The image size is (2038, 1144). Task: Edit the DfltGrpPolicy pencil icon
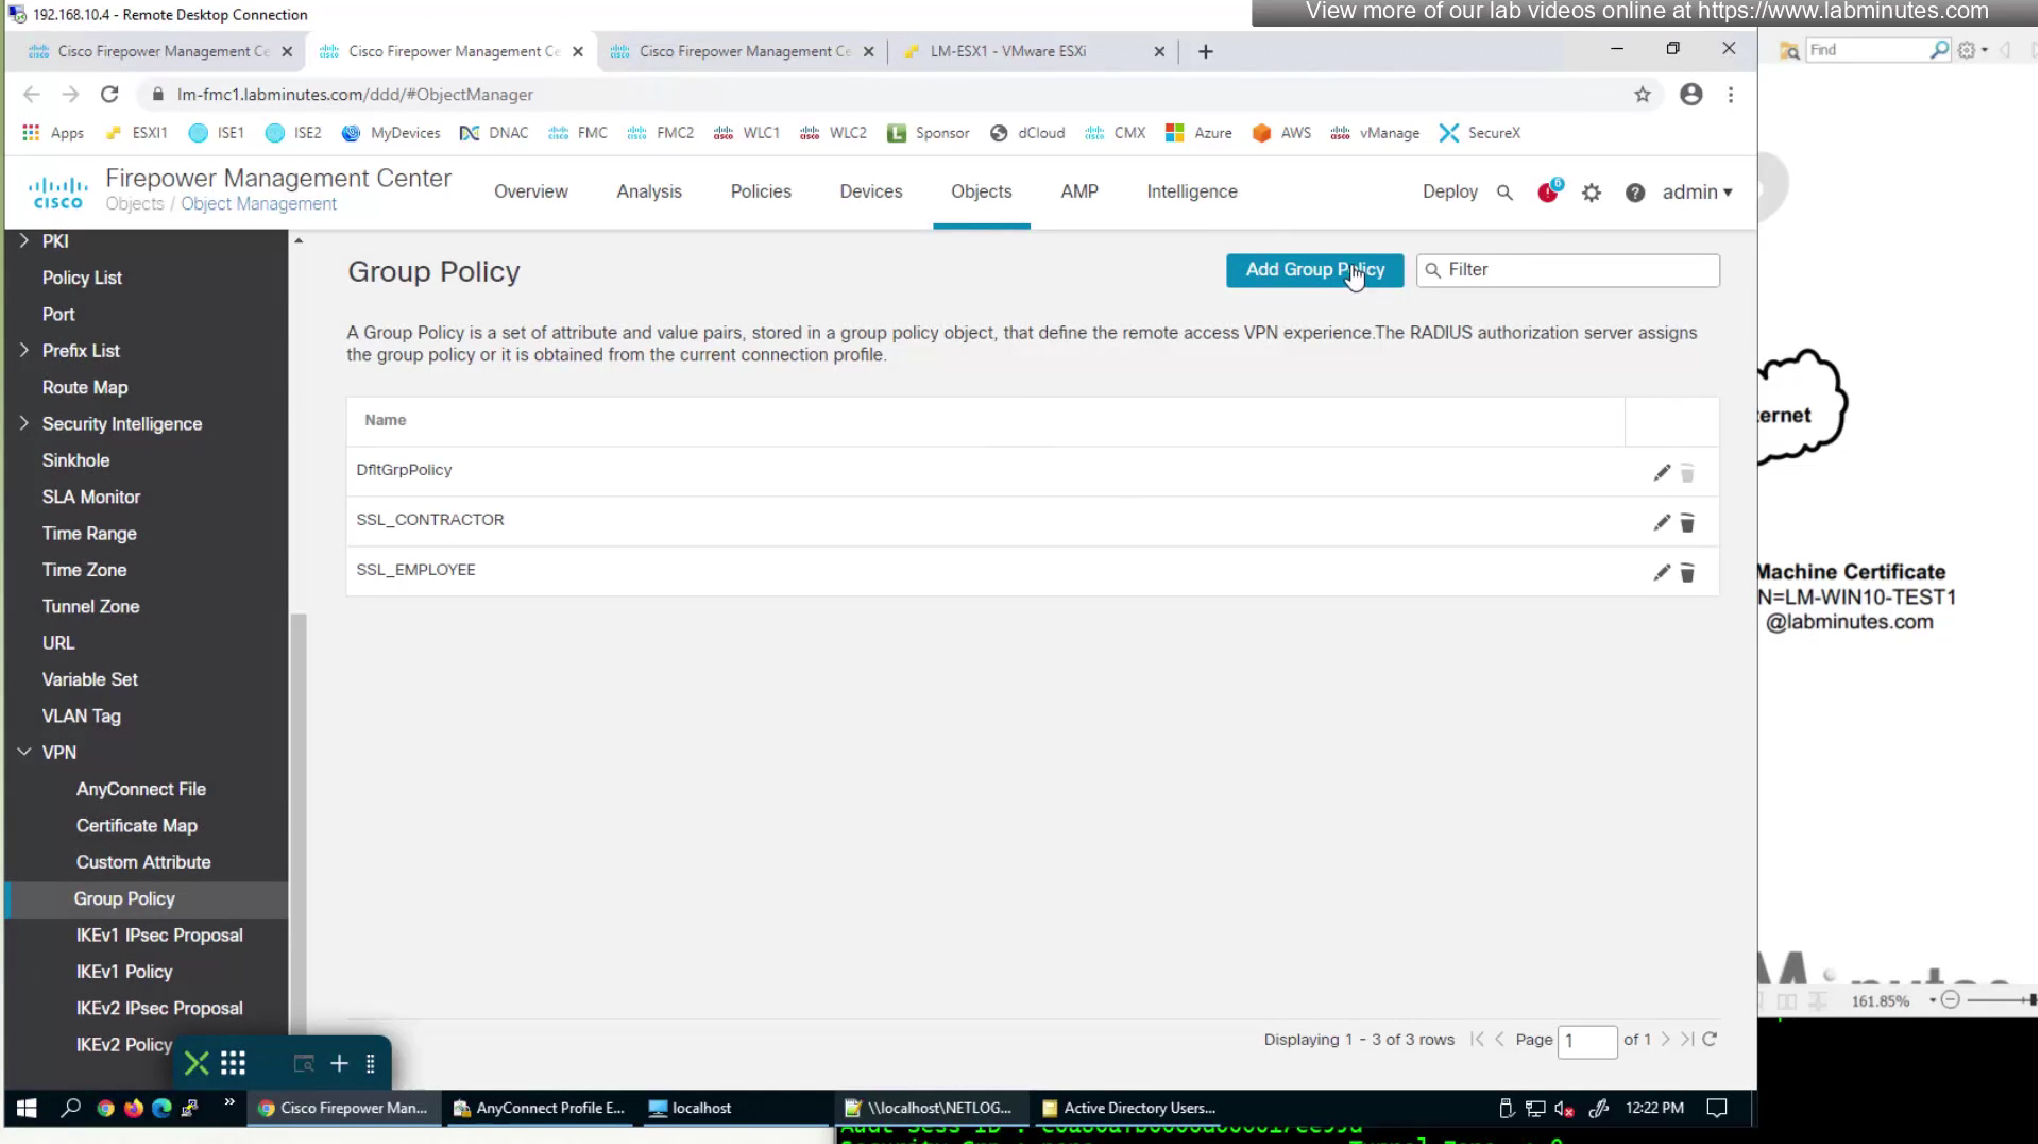pos(1661,473)
